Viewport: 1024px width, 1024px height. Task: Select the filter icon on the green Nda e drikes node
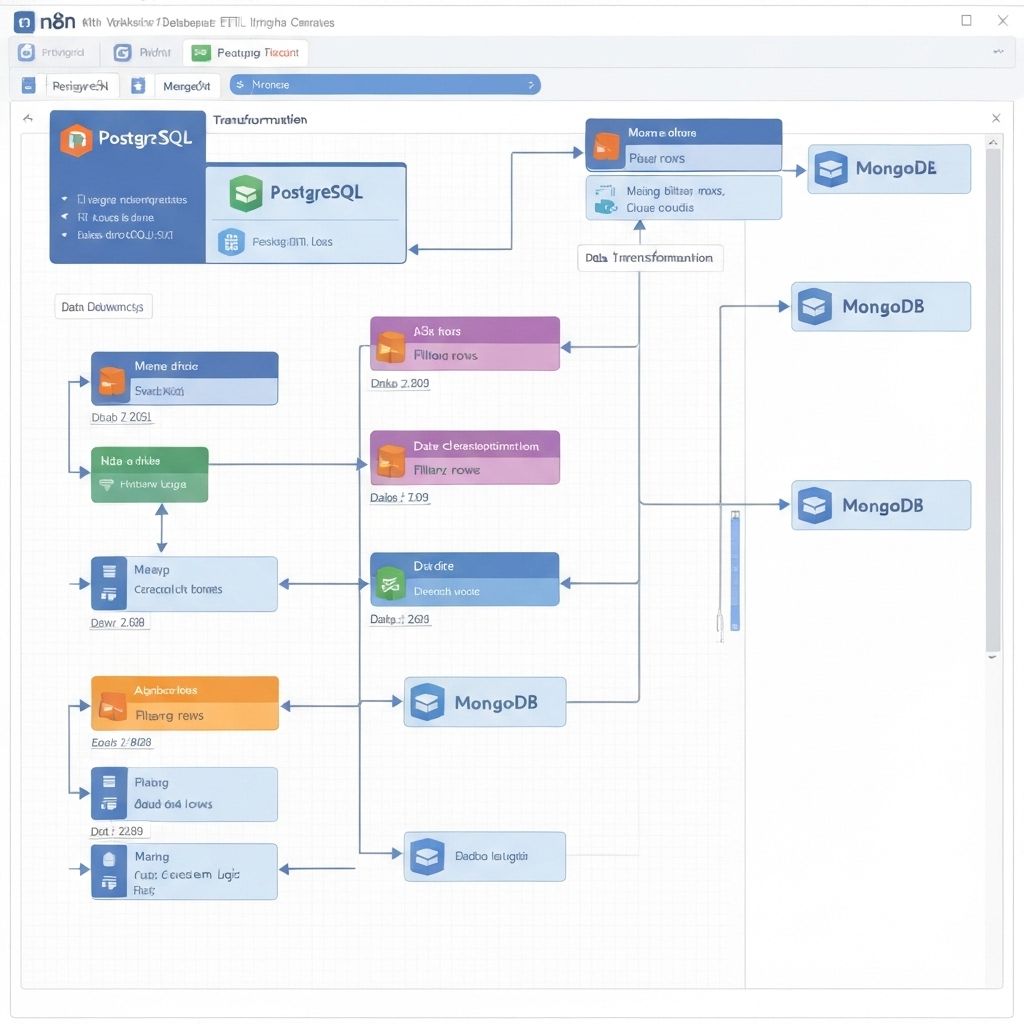pyautogui.click(x=107, y=484)
